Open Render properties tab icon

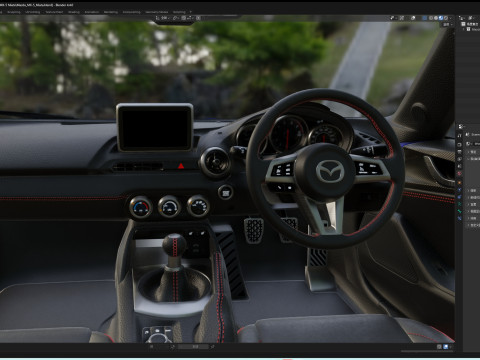point(459,145)
